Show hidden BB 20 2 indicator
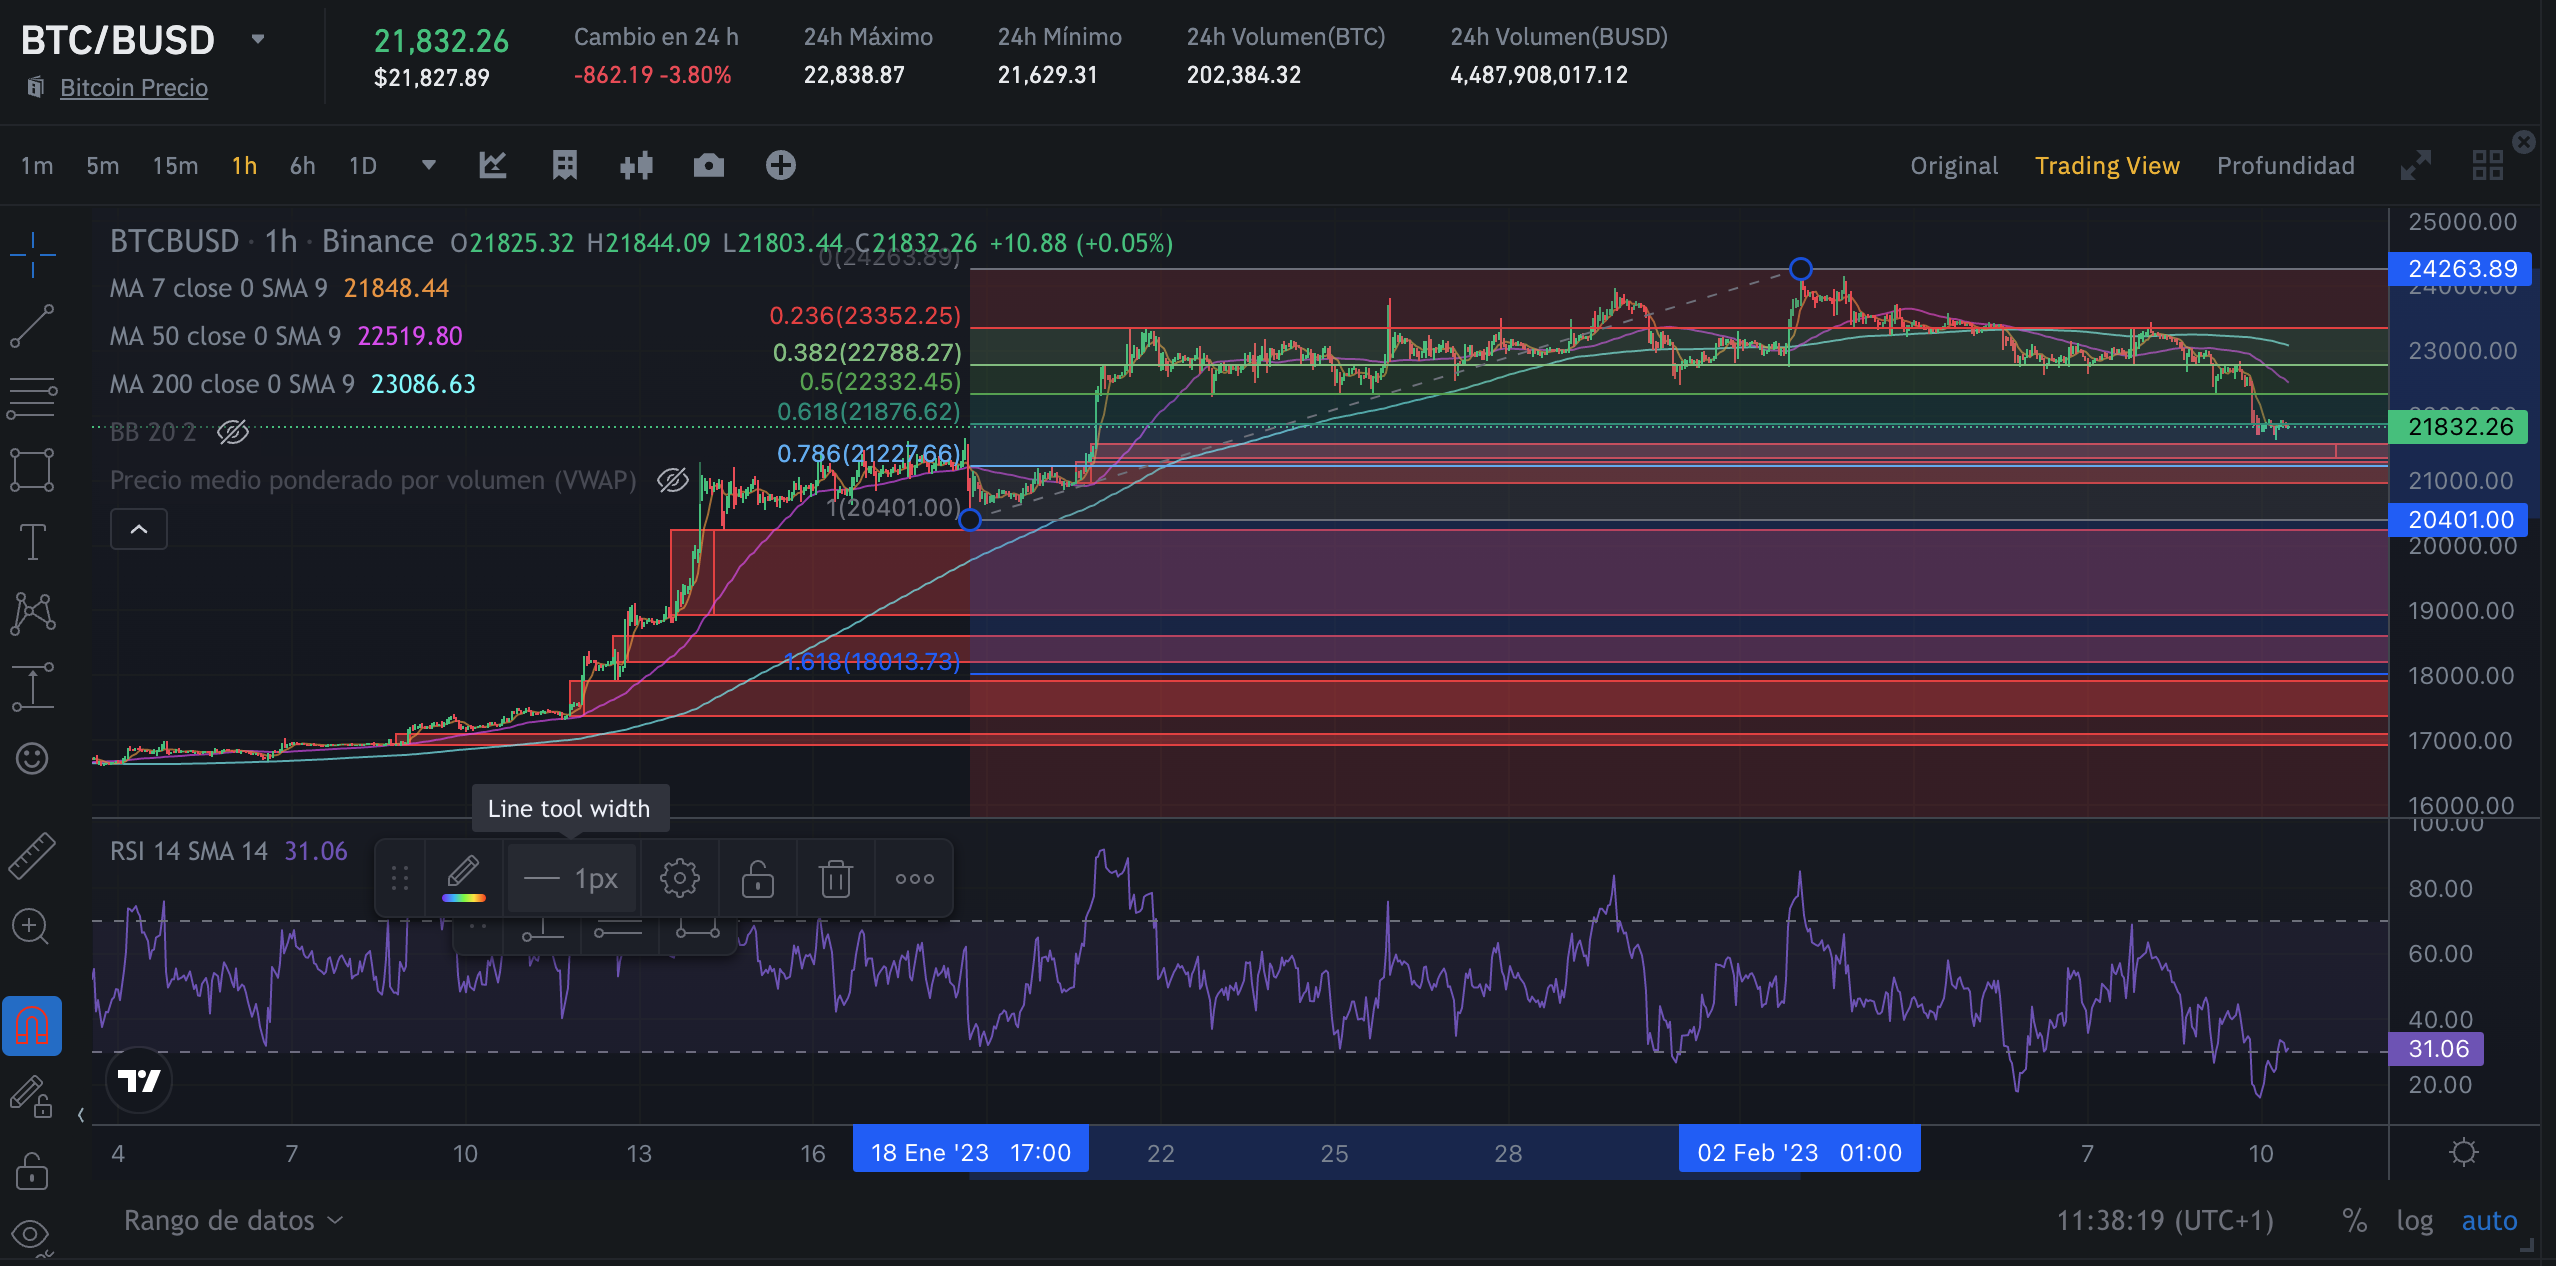Image resolution: width=2556 pixels, height=1266 pixels. coord(233,432)
